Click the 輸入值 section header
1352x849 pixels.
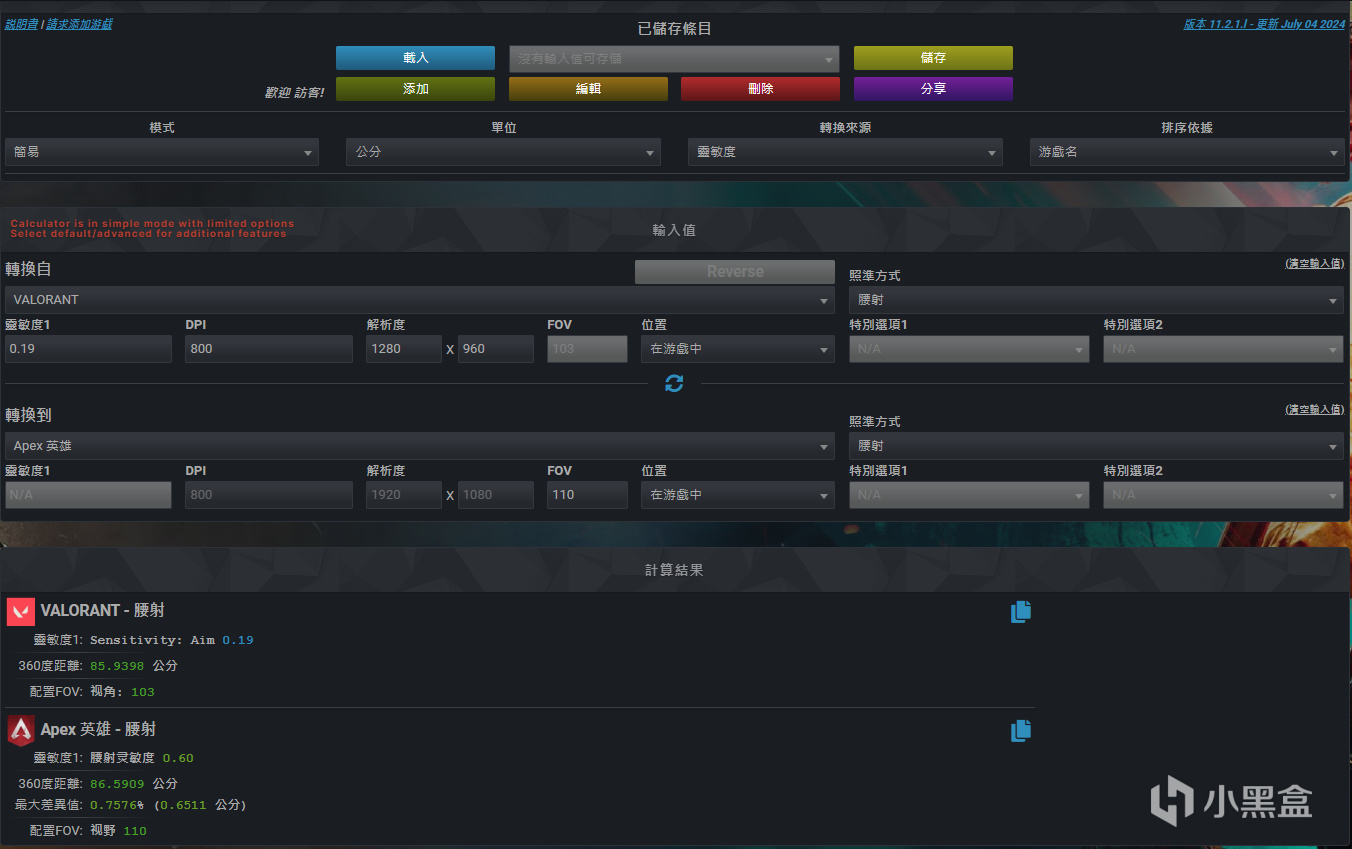click(x=674, y=230)
